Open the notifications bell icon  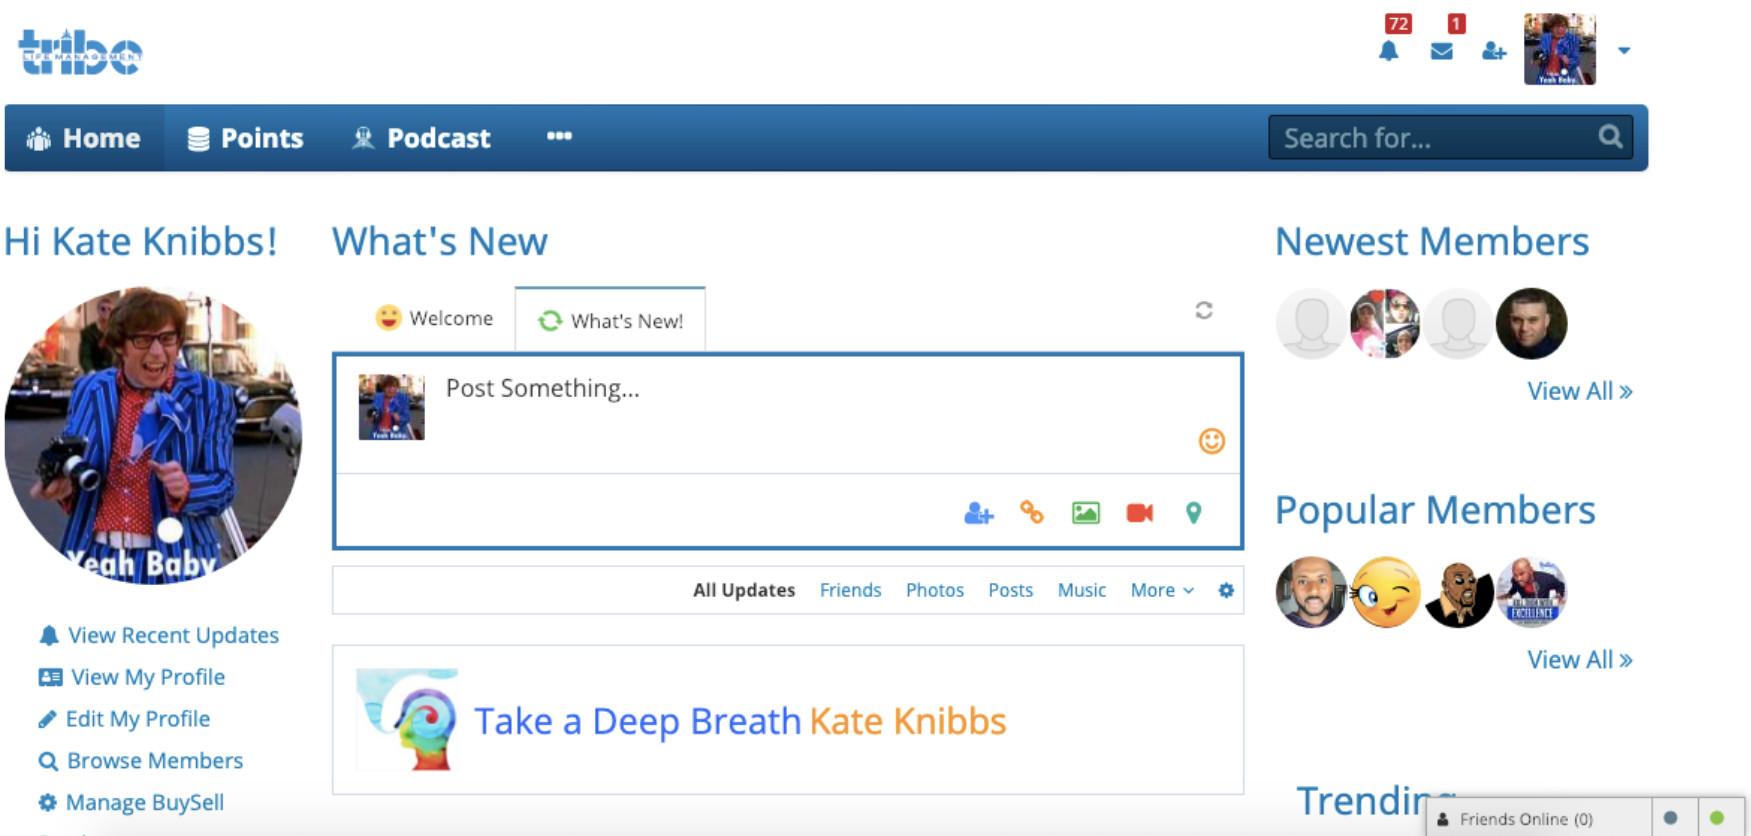click(1388, 51)
